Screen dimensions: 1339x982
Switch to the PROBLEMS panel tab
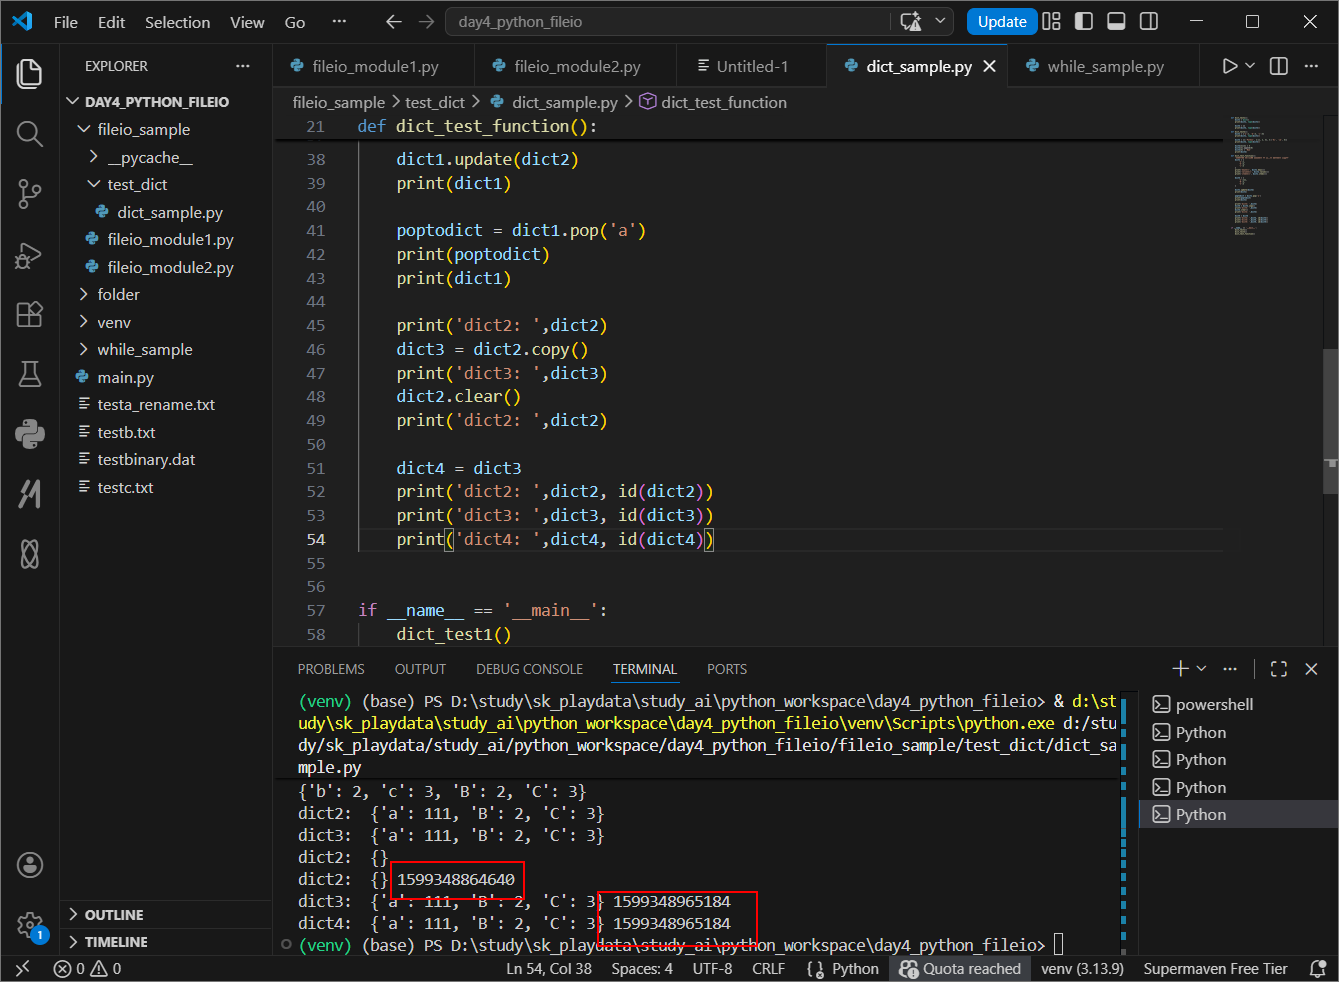331,669
